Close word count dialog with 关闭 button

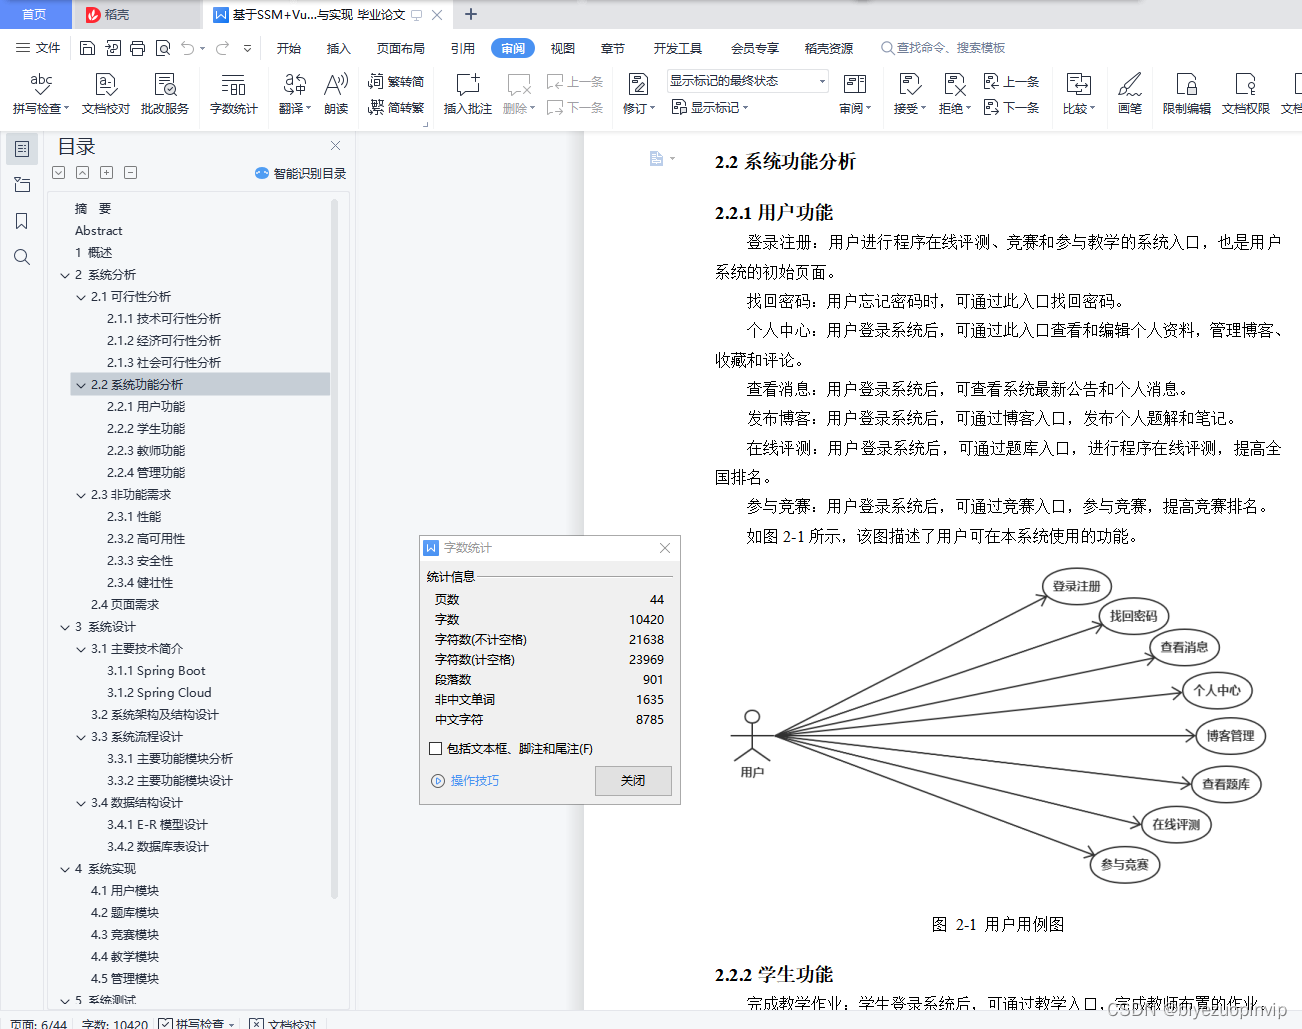(633, 781)
